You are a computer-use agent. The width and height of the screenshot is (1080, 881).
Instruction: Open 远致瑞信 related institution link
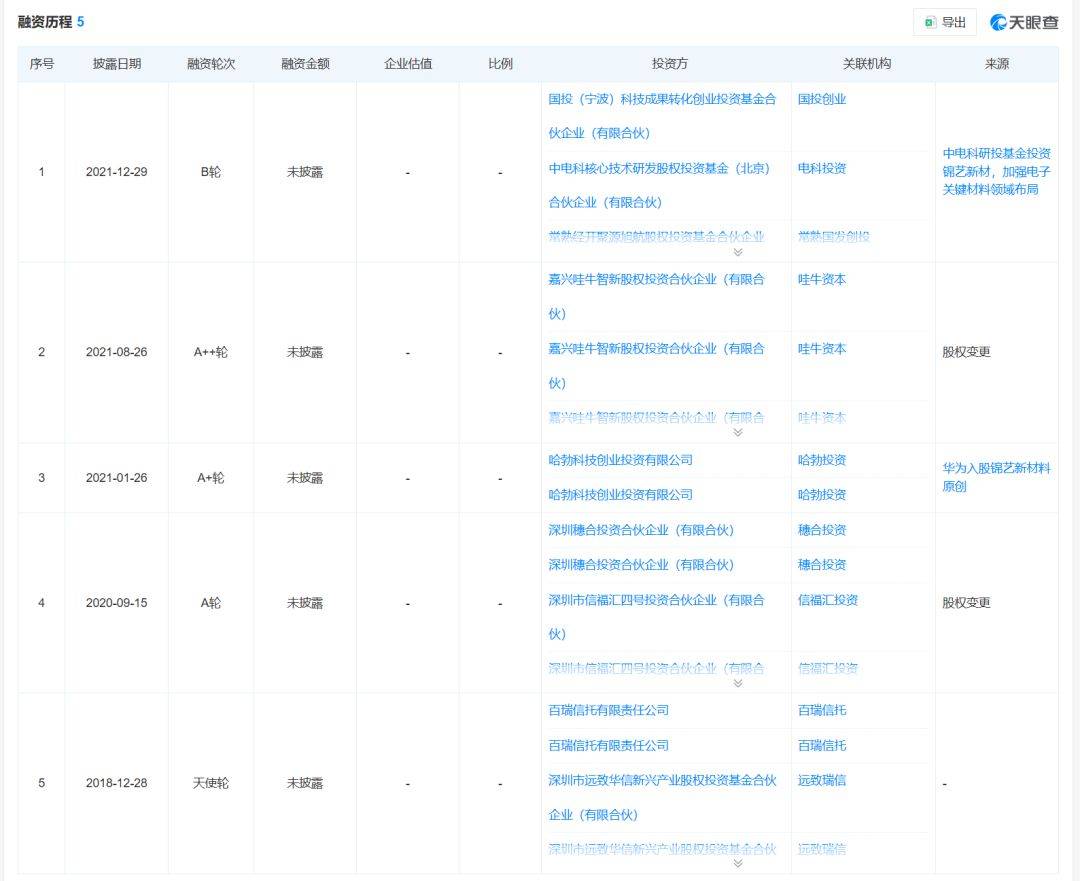click(x=821, y=779)
